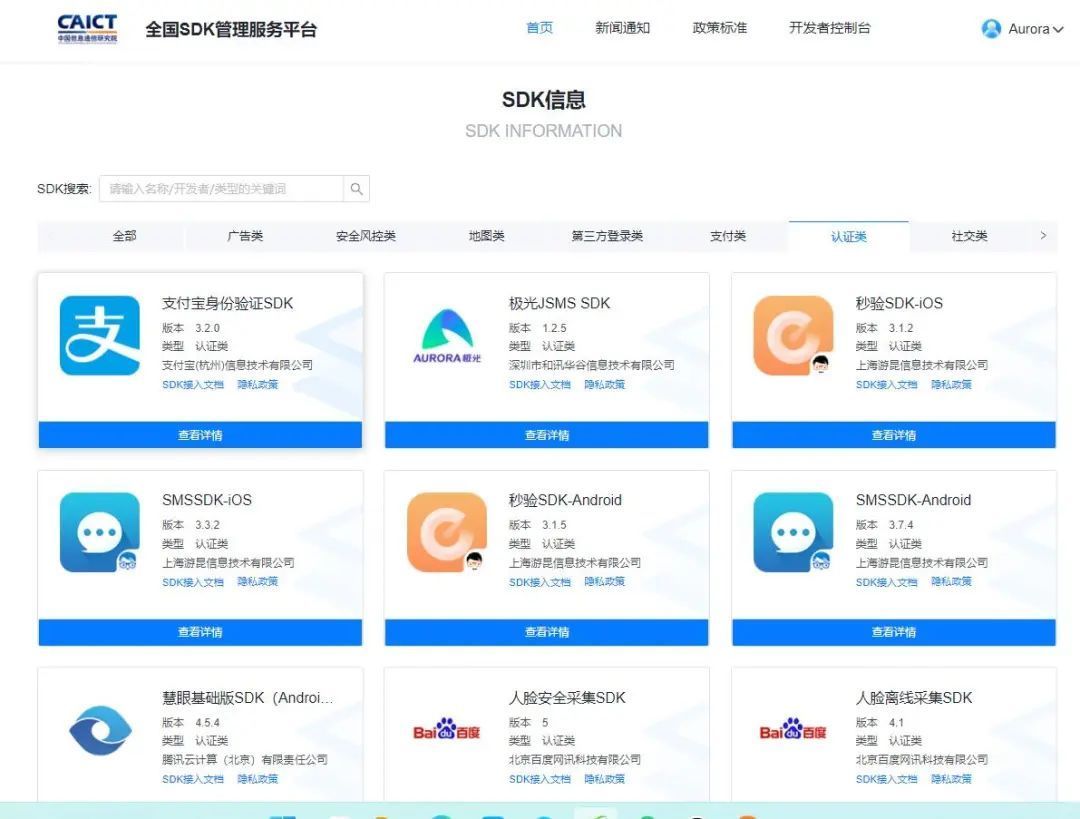
Task: Click the Aurora 极光JSMS SDK logo
Action: click(447, 336)
